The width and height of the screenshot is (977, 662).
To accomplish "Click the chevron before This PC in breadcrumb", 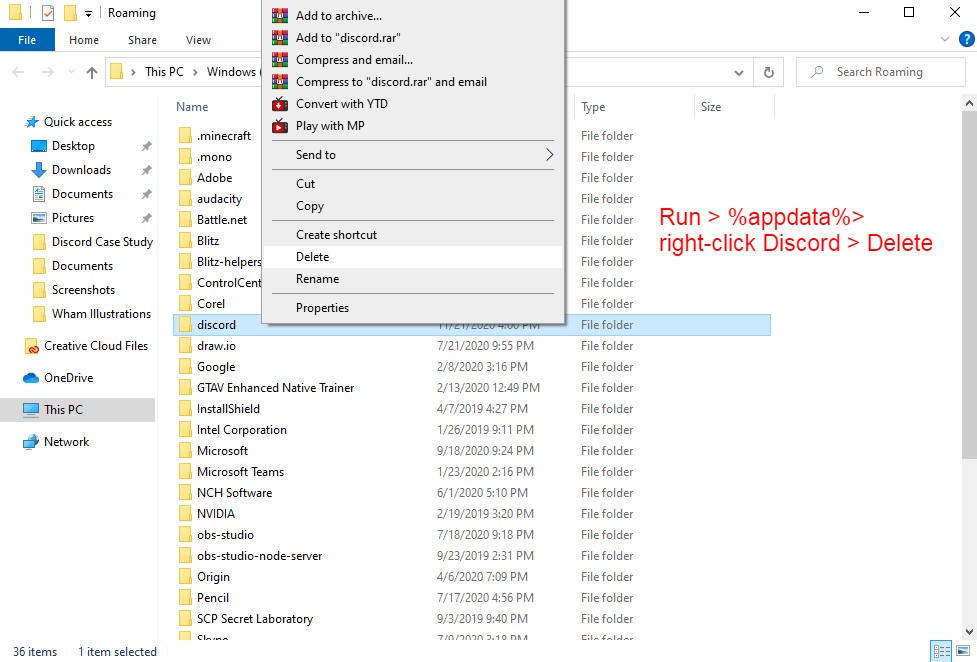I will click(133, 72).
